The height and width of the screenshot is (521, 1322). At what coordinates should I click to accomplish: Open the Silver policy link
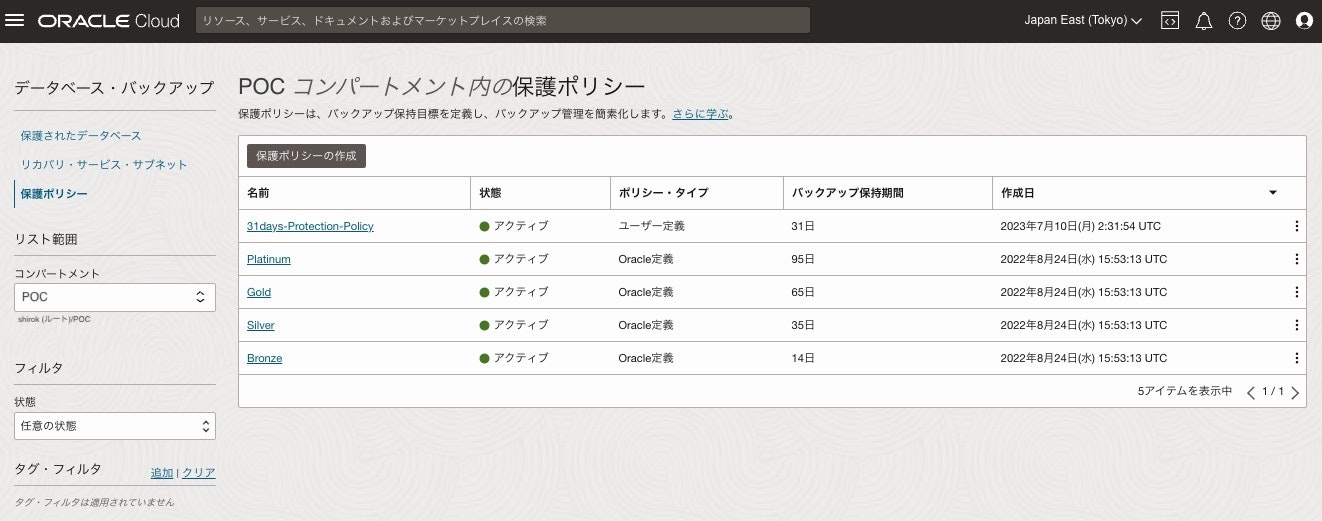click(x=261, y=325)
